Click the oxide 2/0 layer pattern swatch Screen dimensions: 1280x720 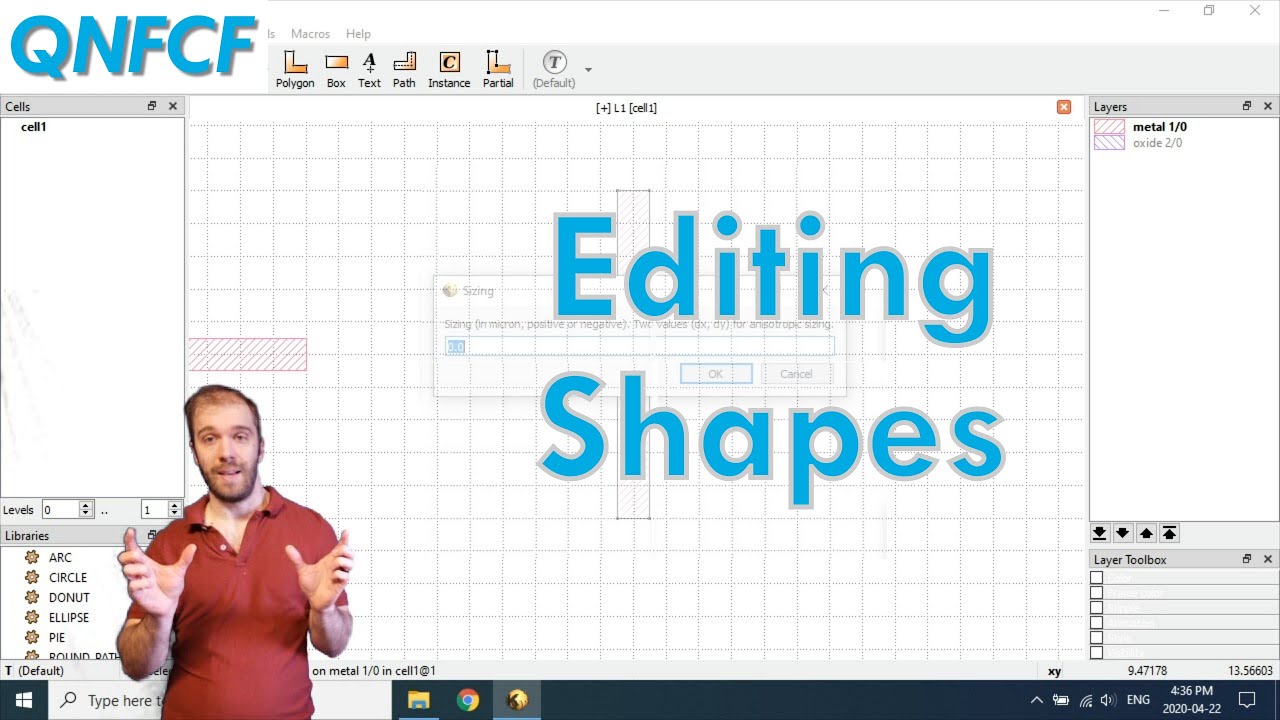click(1109, 143)
